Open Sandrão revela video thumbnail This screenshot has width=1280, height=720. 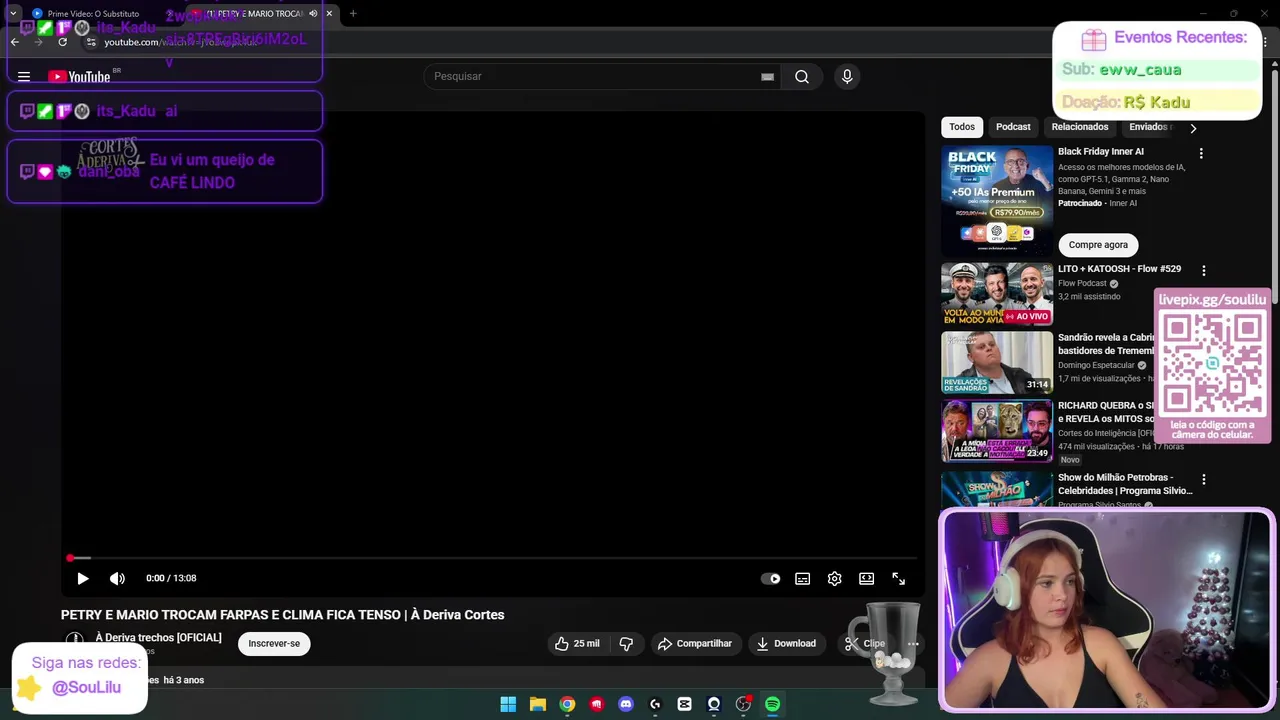(997, 362)
